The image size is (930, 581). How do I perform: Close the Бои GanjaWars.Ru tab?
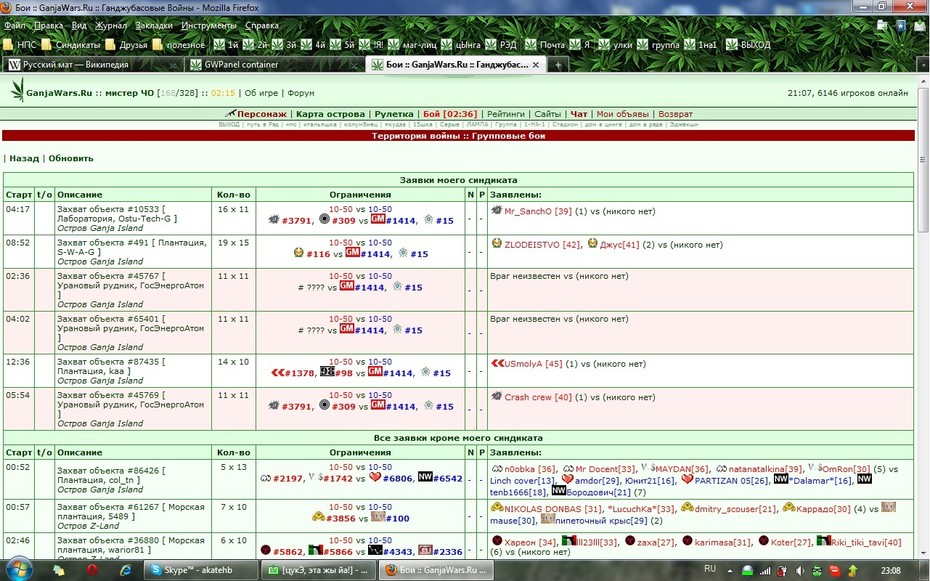(x=536, y=65)
